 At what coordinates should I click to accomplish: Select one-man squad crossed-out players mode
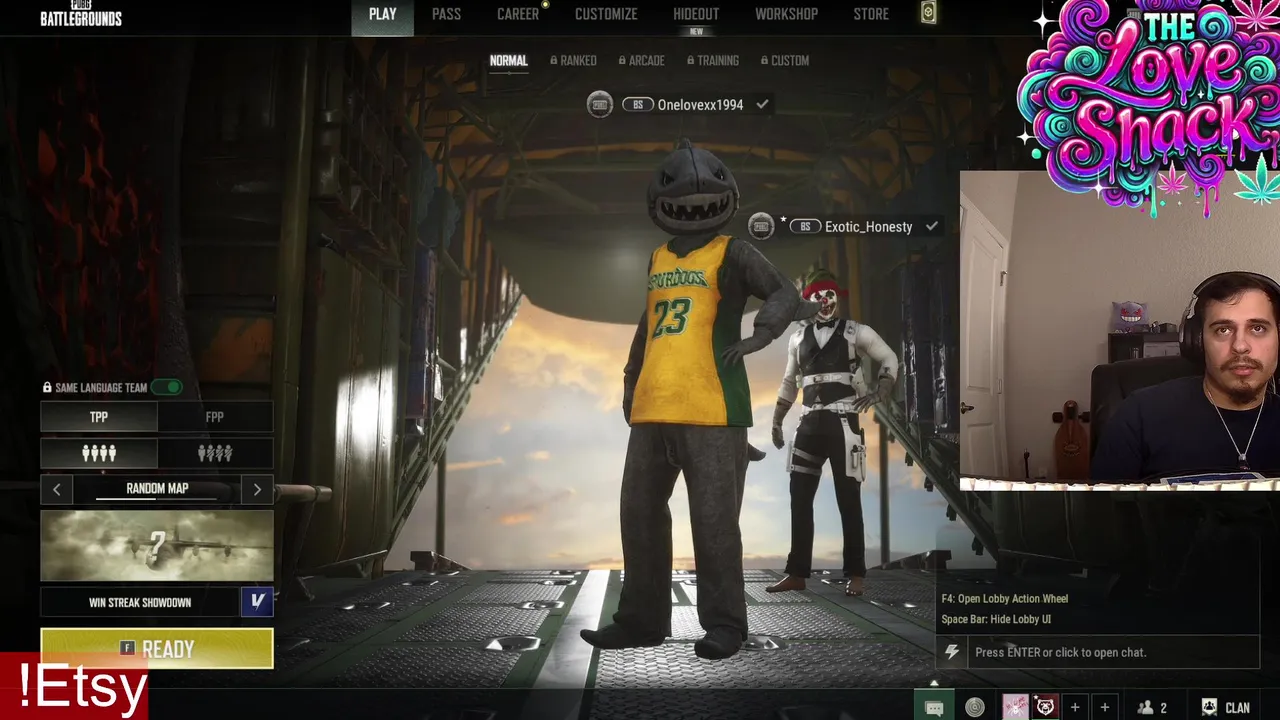[215, 453]
